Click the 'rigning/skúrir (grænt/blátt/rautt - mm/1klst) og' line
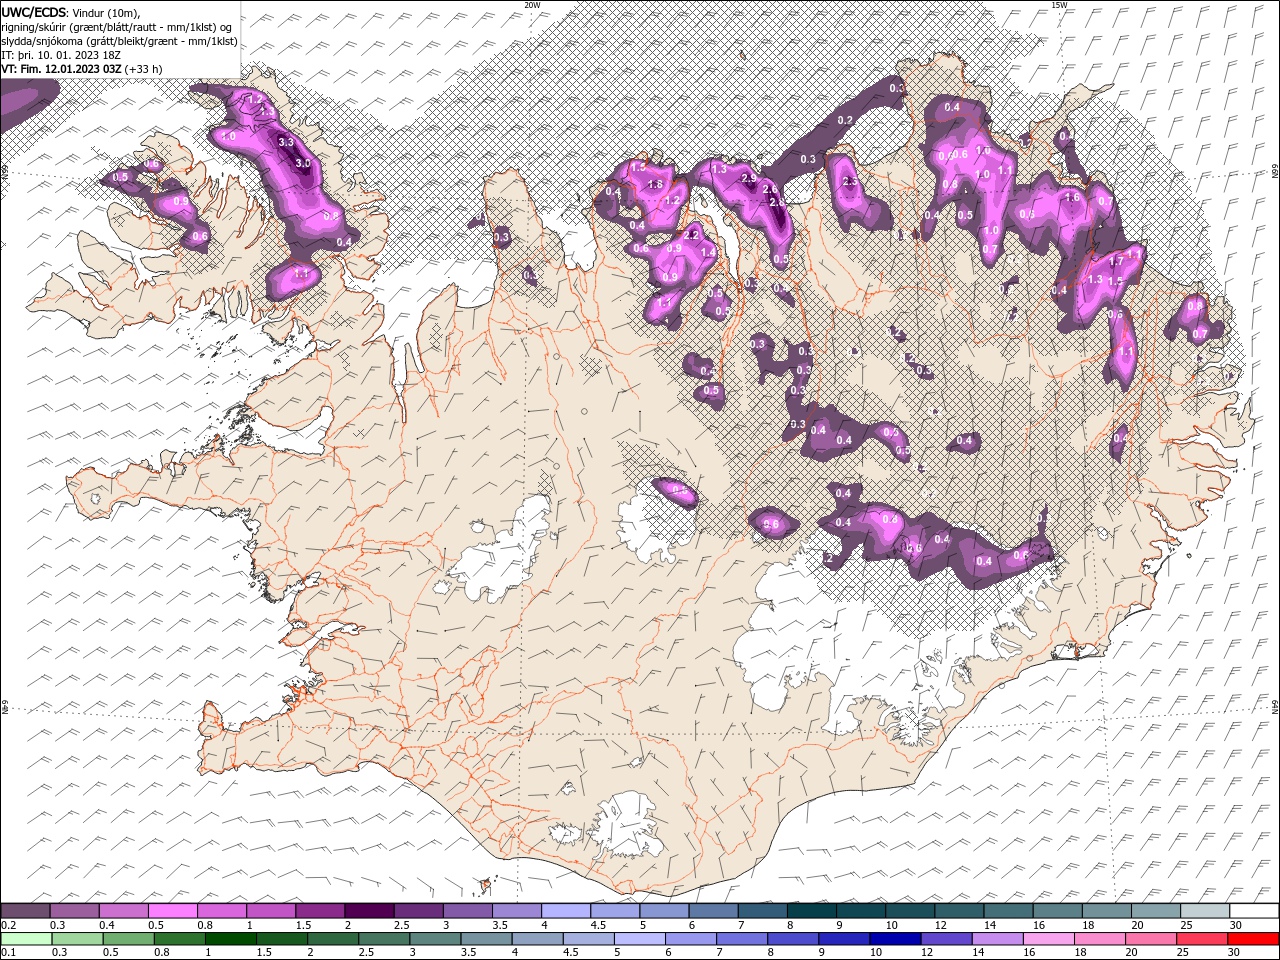Viewport: 1280px width, 960px height. (x=117, y=27)
